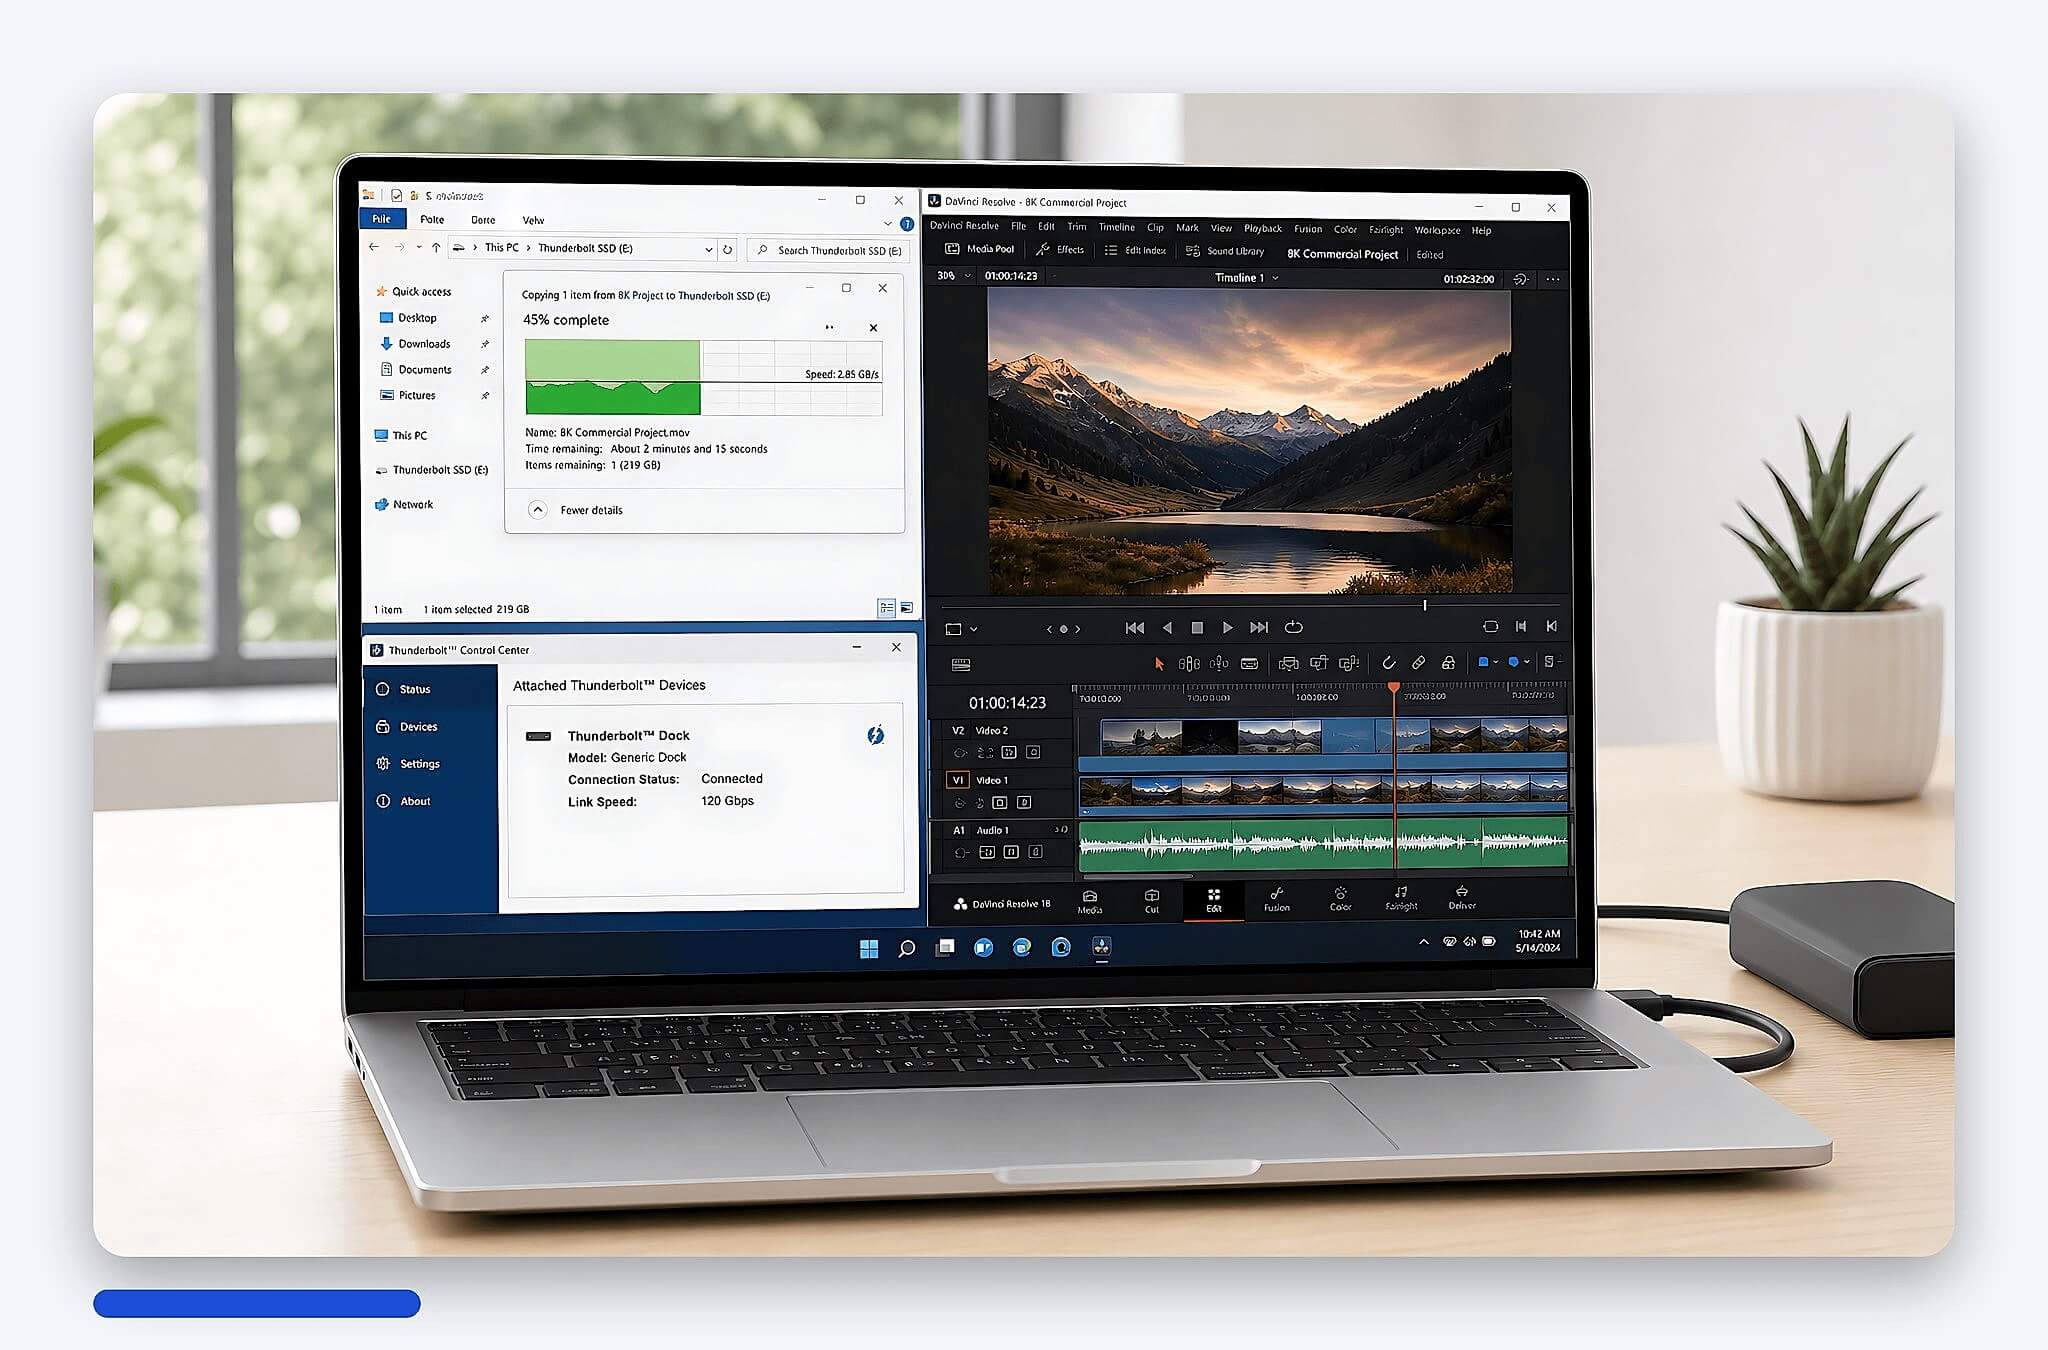Refresh the Thunderbolt SSD folder view
Image resolution: width=2048 pixels, height=1350 pixels.
[728, 249]
